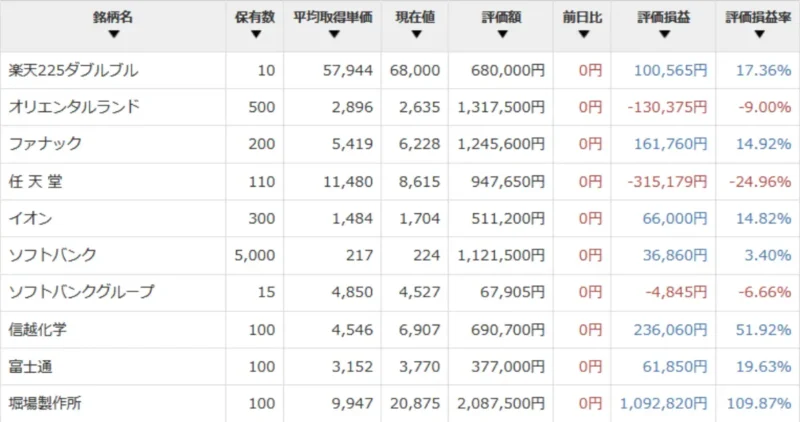Click the 5,000 shares holding cell
Image resolution: width=800 pixels, height=422 pixels.
[x=254, y=256]
